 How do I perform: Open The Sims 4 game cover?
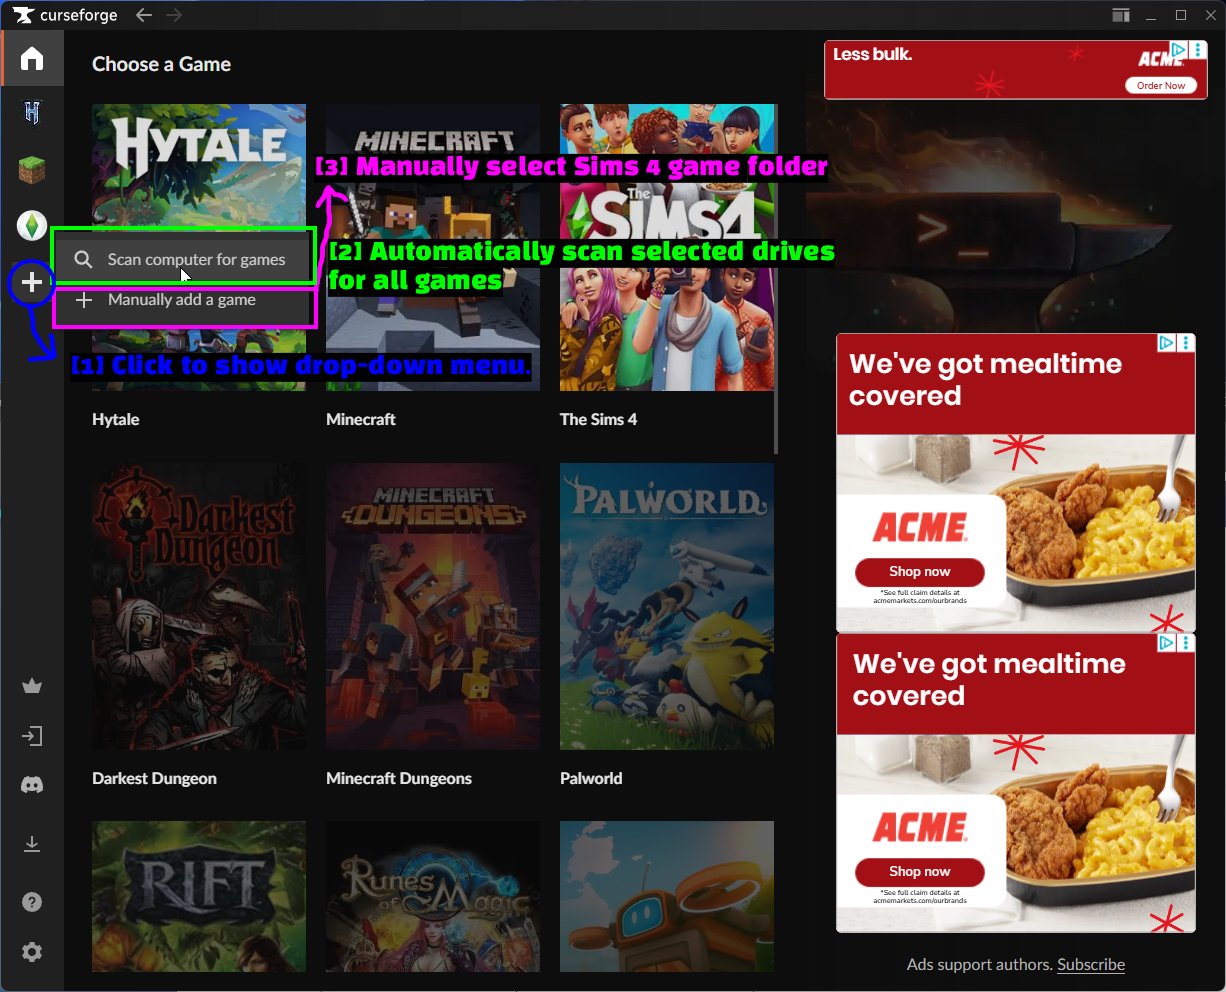(x=667, y=247)
